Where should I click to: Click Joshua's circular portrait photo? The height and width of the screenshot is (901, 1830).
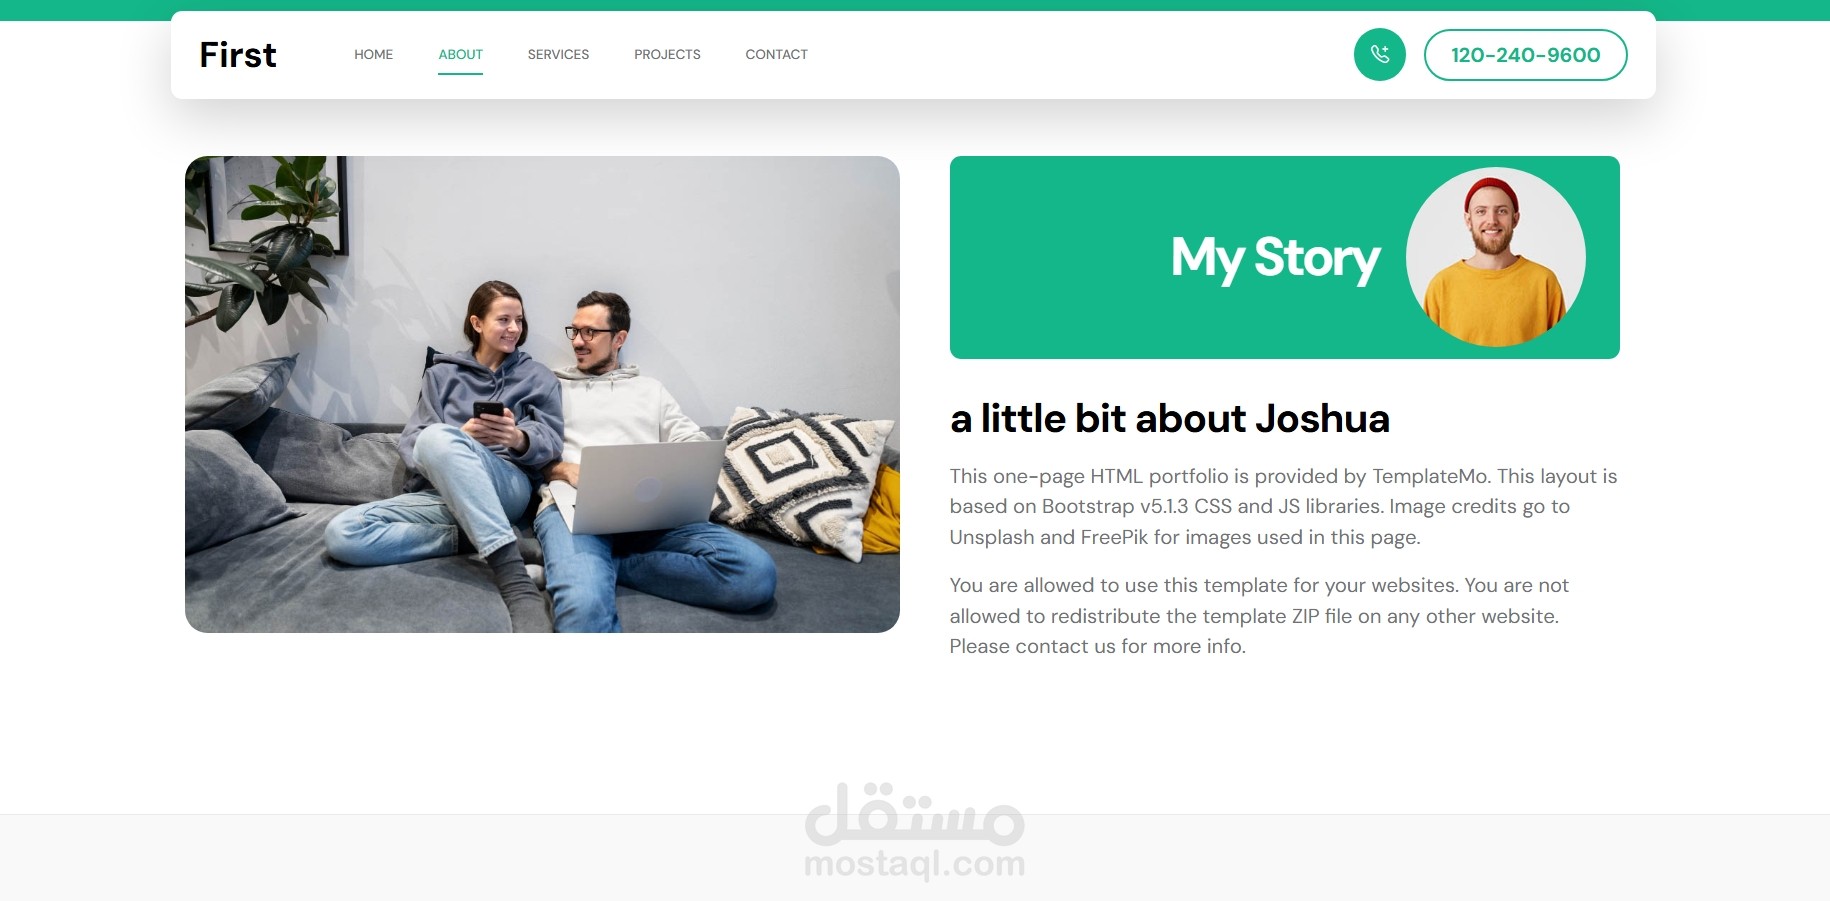pos(1495,257)
